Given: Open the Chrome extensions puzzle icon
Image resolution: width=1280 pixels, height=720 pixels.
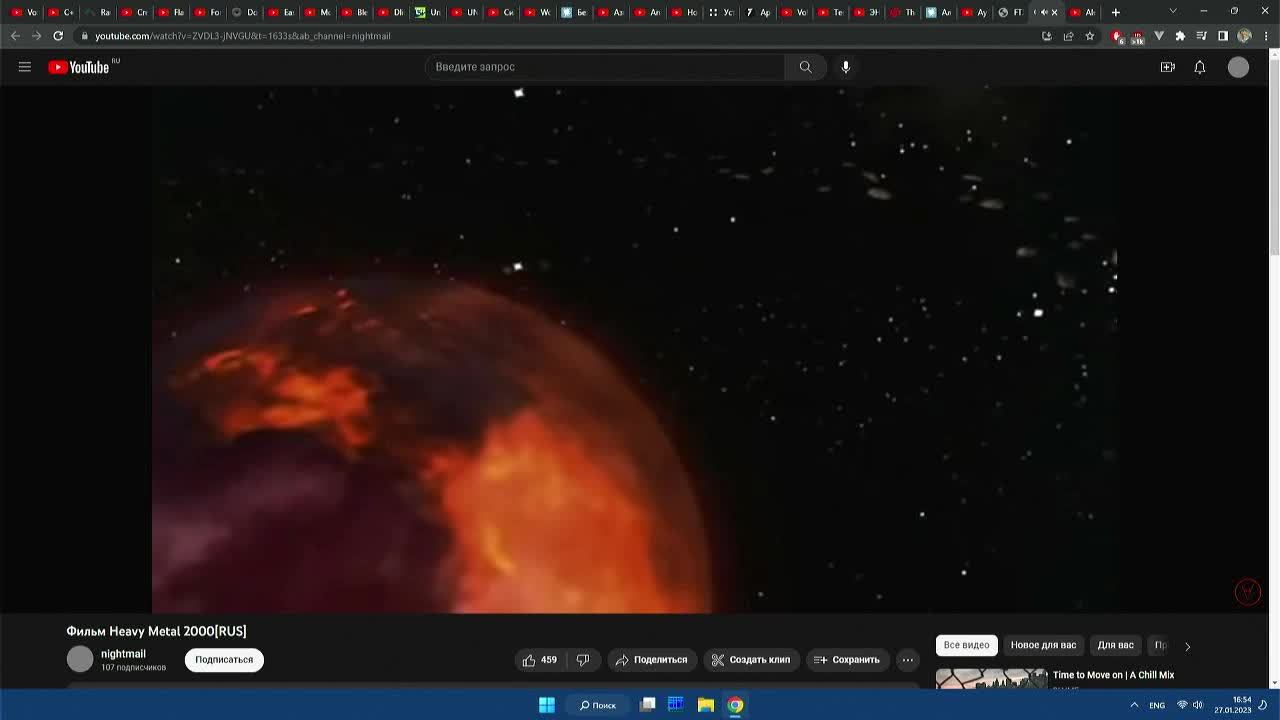Looking at the screenshot, I should 1180,36.
